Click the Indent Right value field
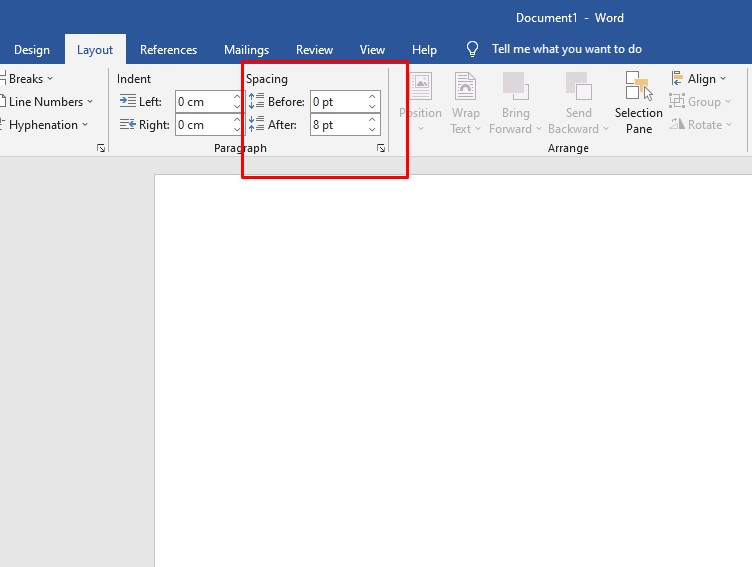This screenshot has height=567, width=752. [204, 125]
